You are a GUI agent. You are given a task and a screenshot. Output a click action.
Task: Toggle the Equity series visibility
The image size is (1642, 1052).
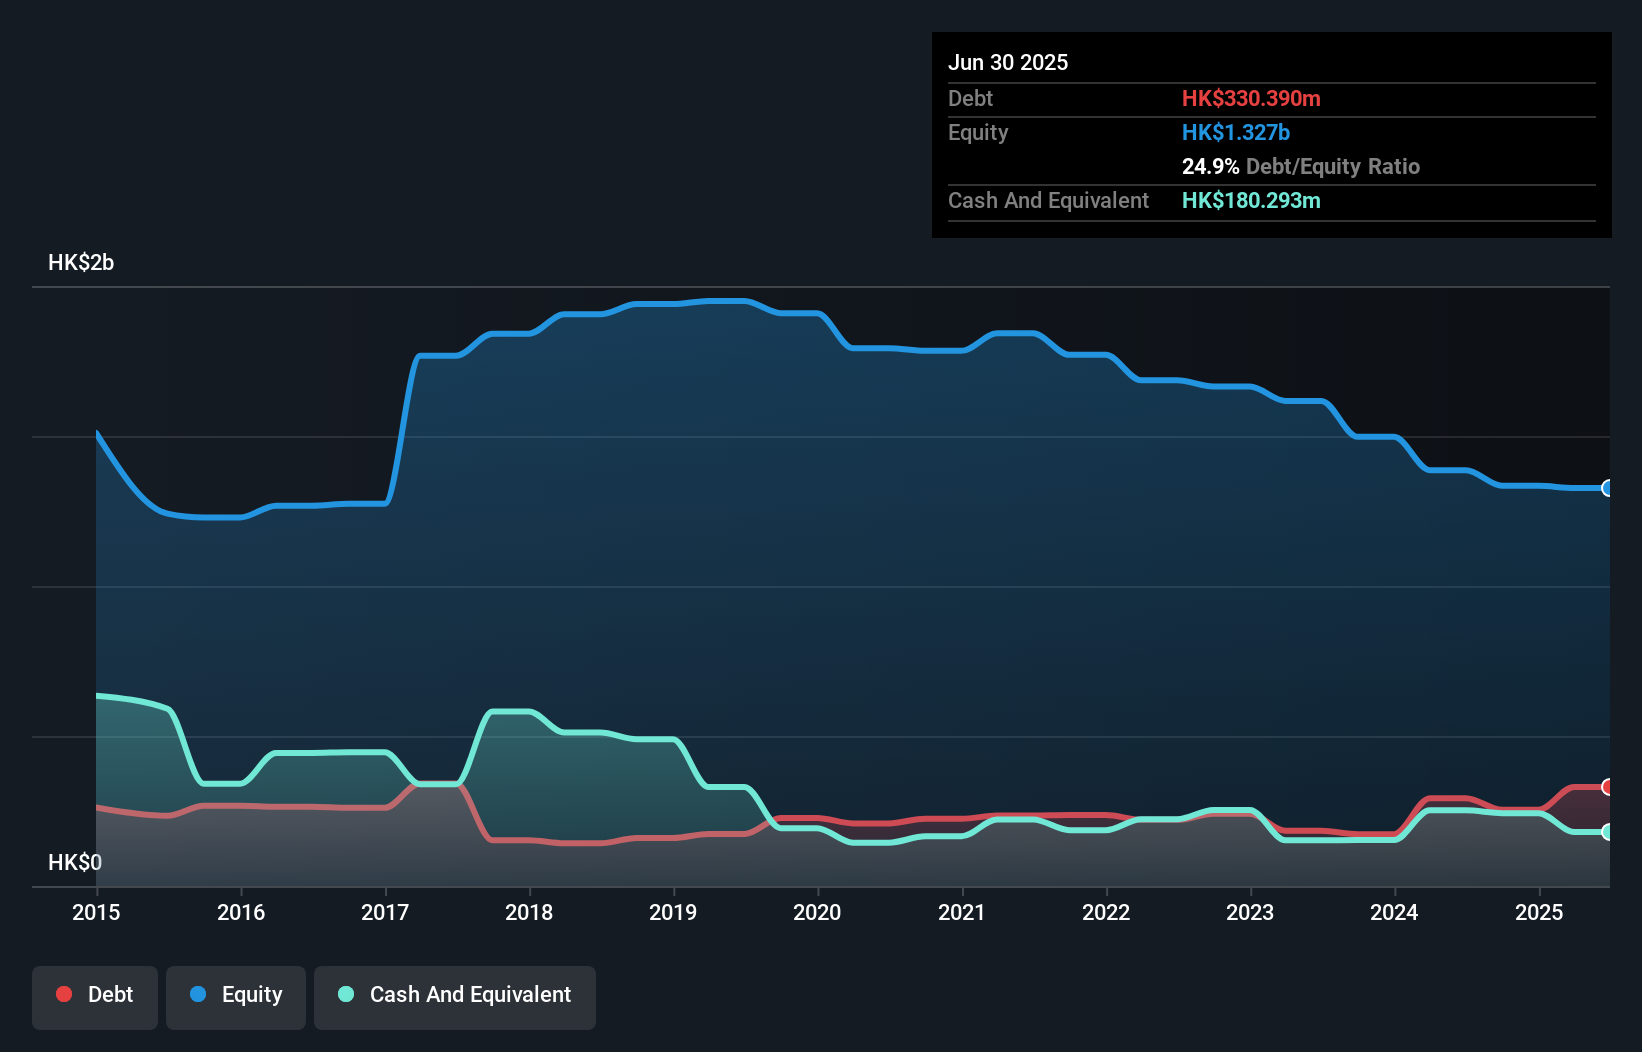[235, 996]
